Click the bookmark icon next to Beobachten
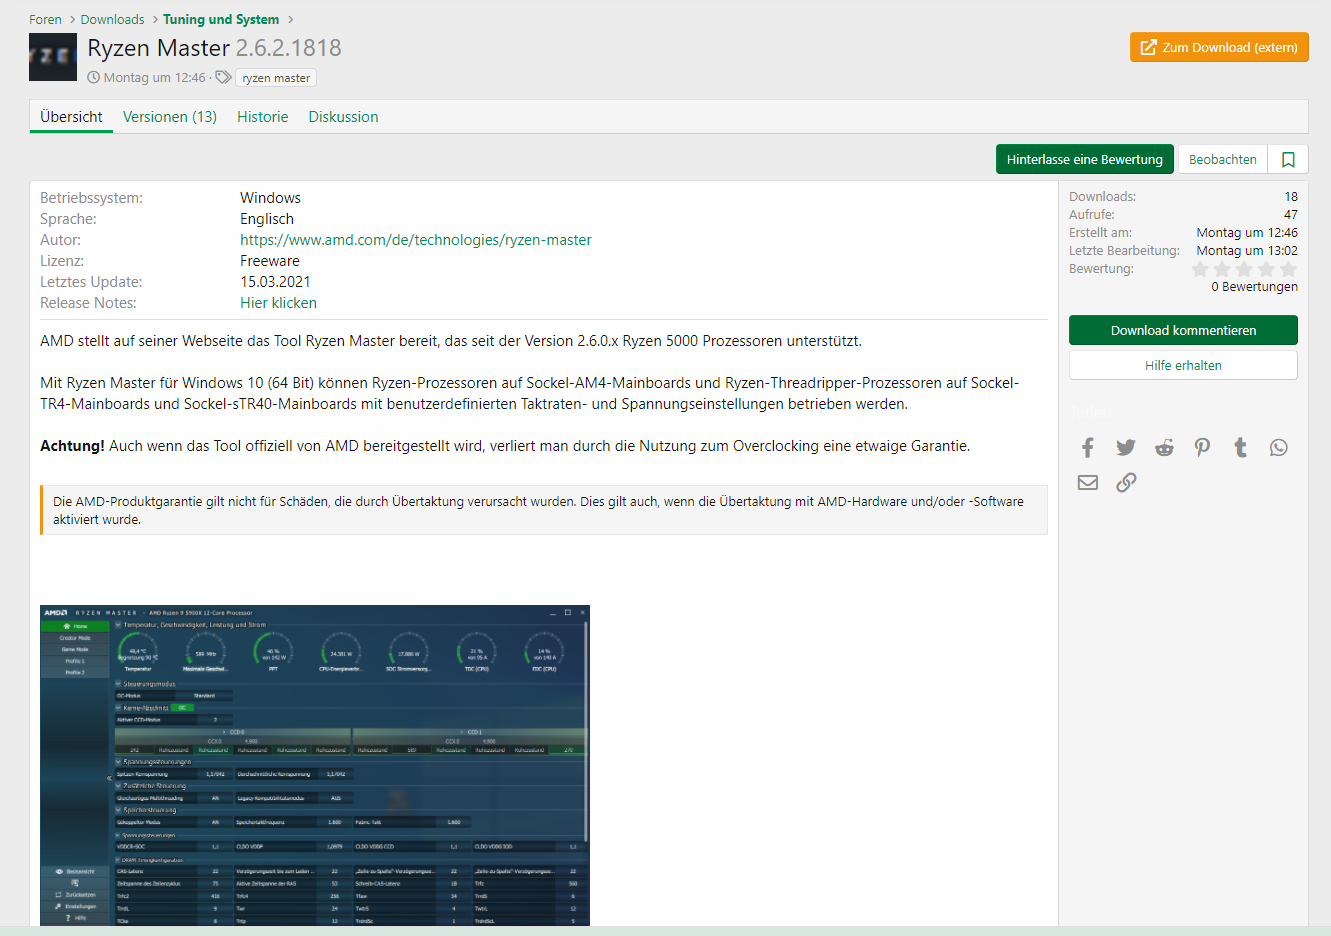 pos(1288,160)
